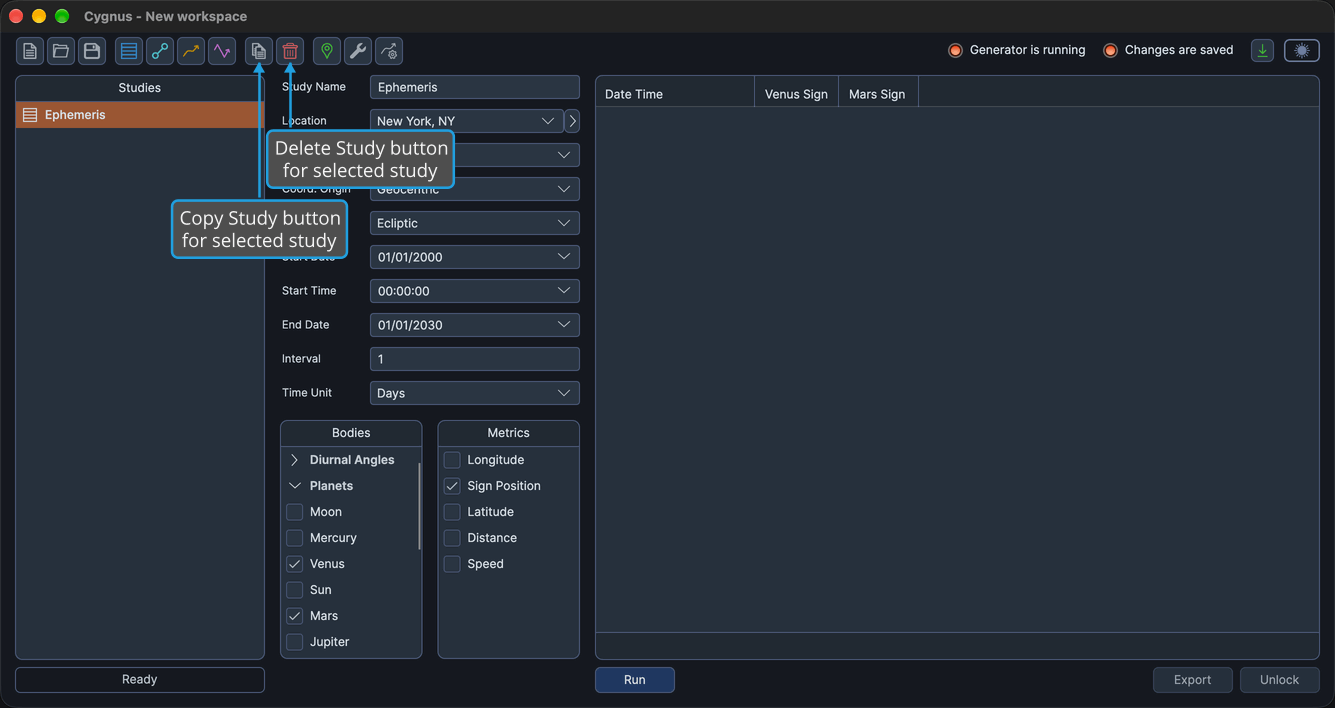Click the Run button
Screen dimensions: 1335x708
(x=635, y=680)
